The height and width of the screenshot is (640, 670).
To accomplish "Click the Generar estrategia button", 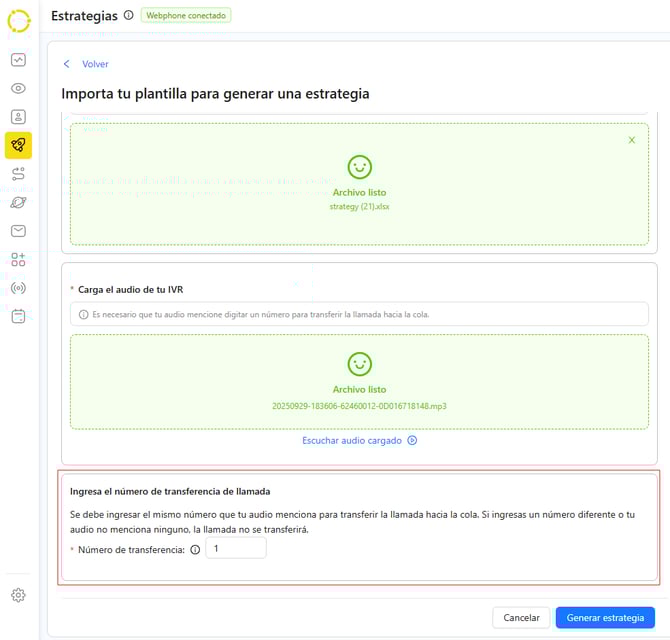I will [x=605, y=618].
